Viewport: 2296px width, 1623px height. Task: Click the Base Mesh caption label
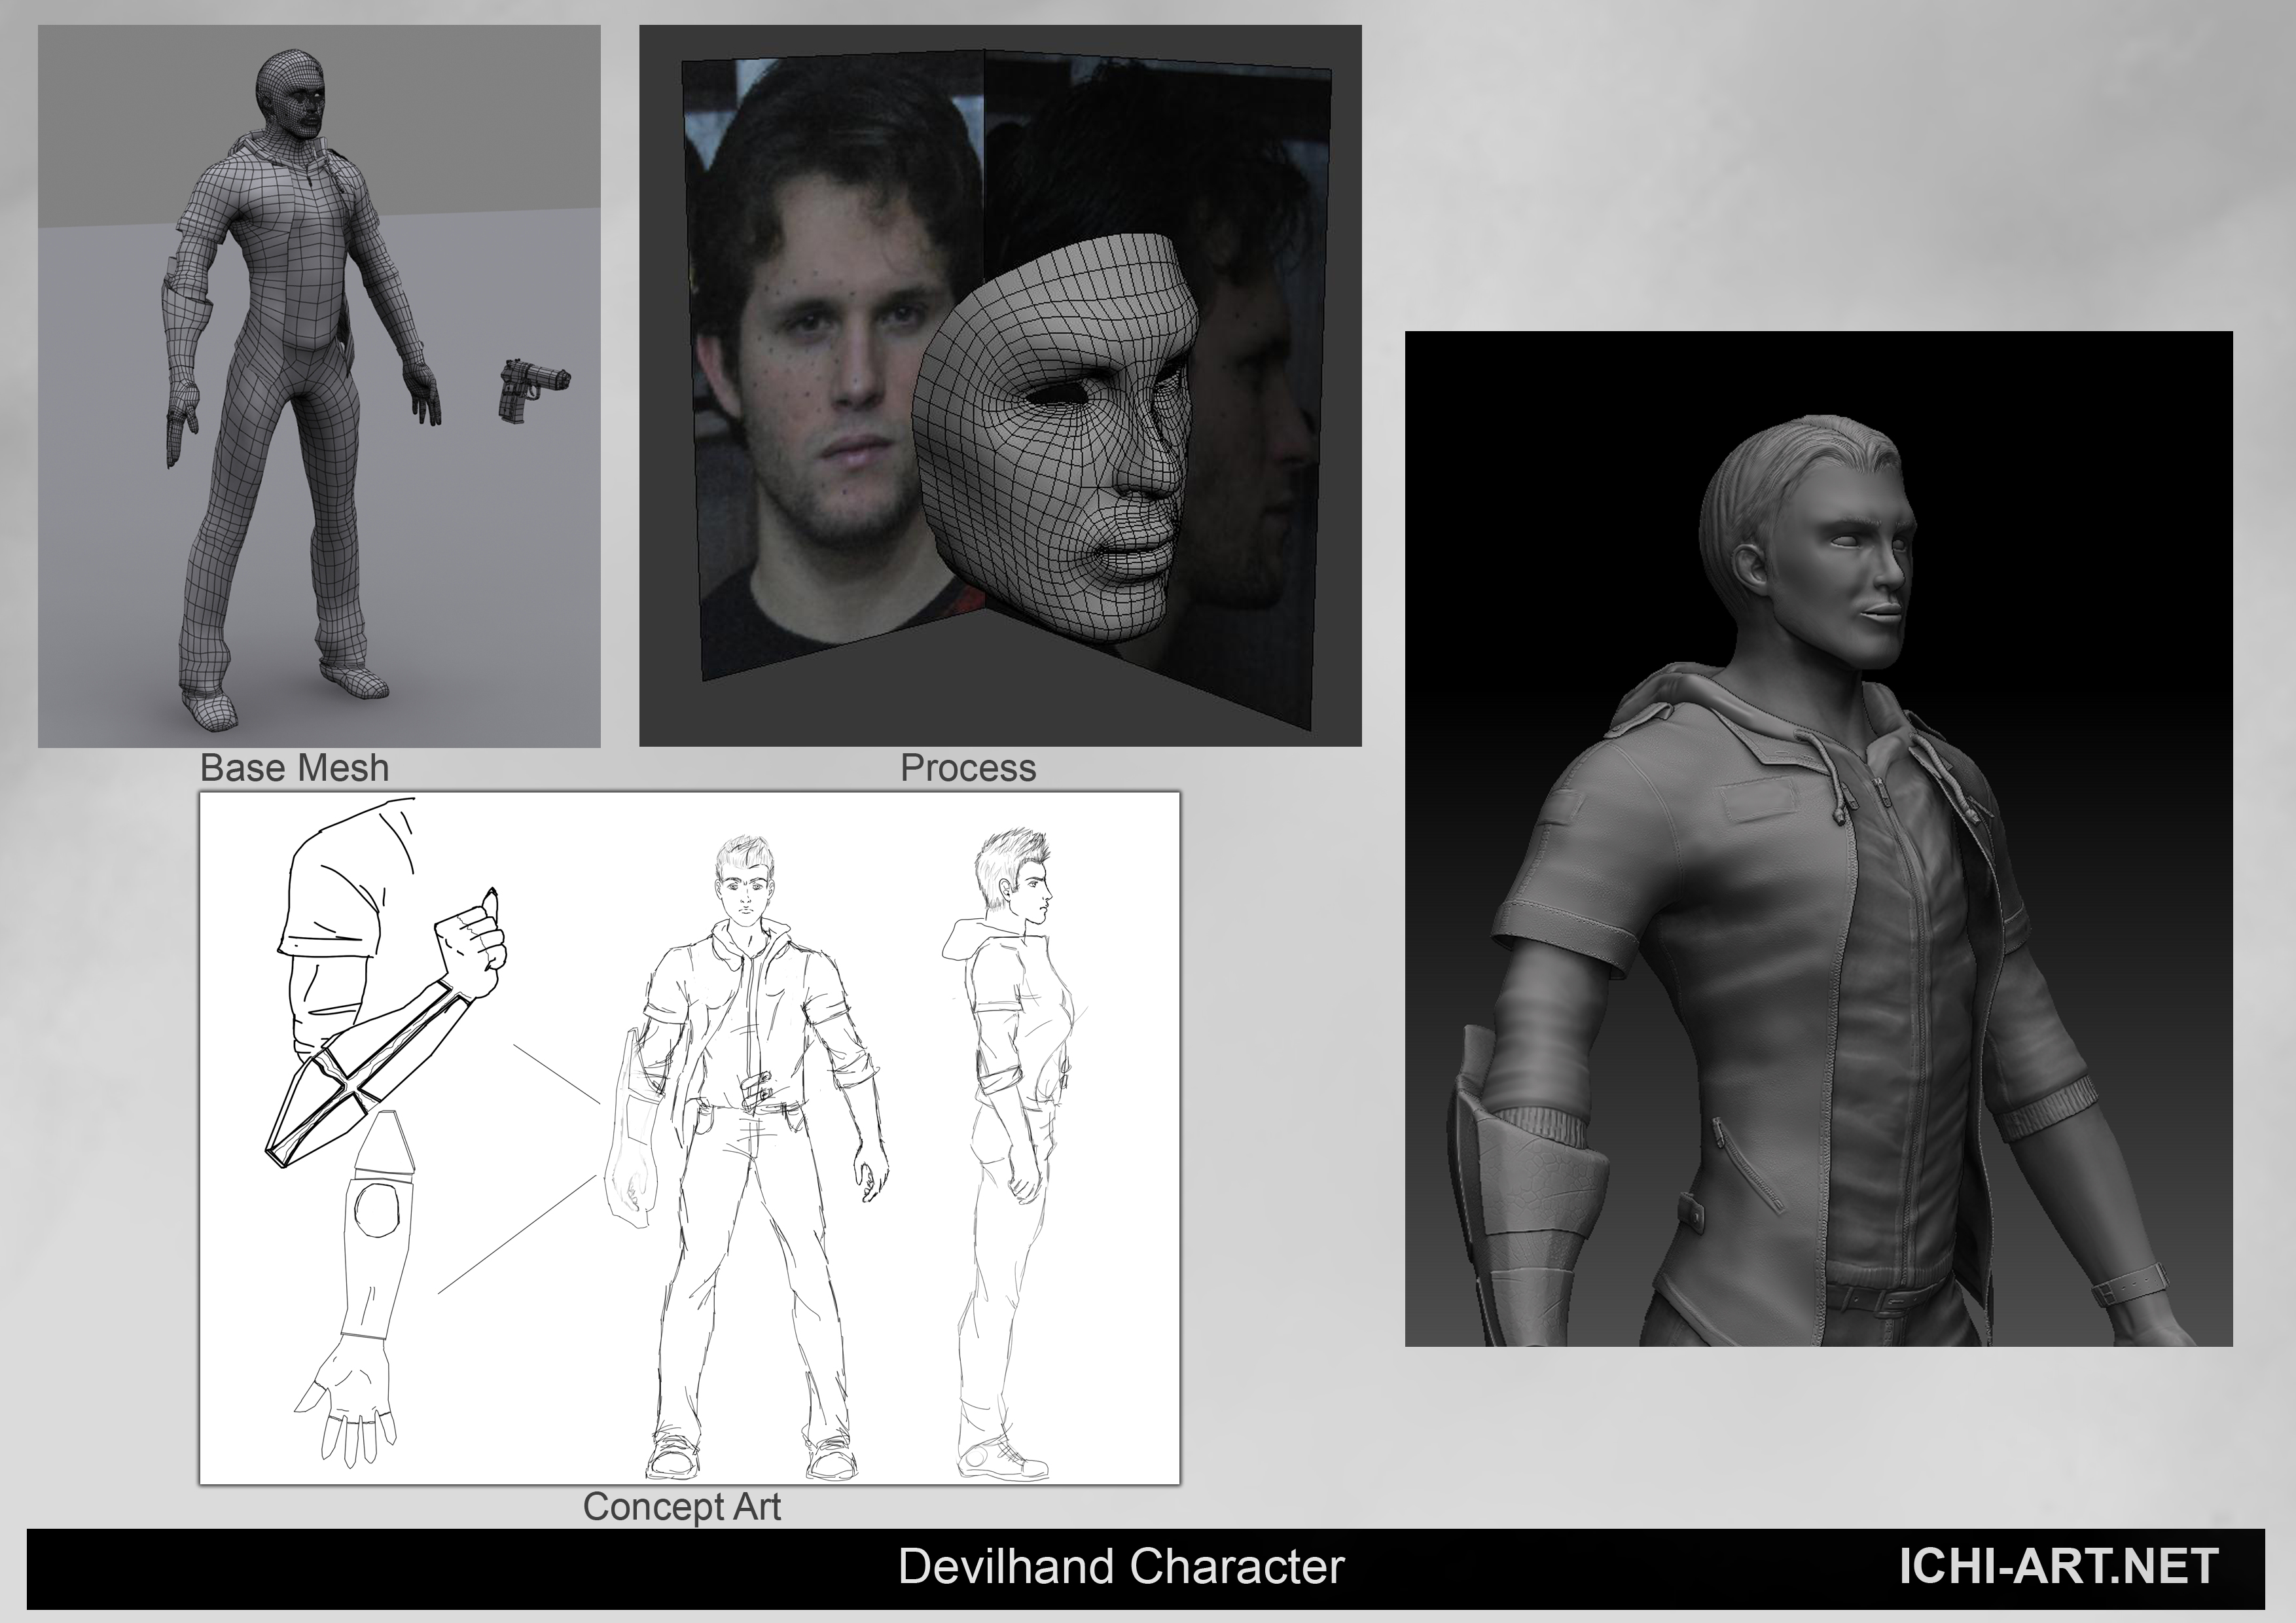point(294,768)
